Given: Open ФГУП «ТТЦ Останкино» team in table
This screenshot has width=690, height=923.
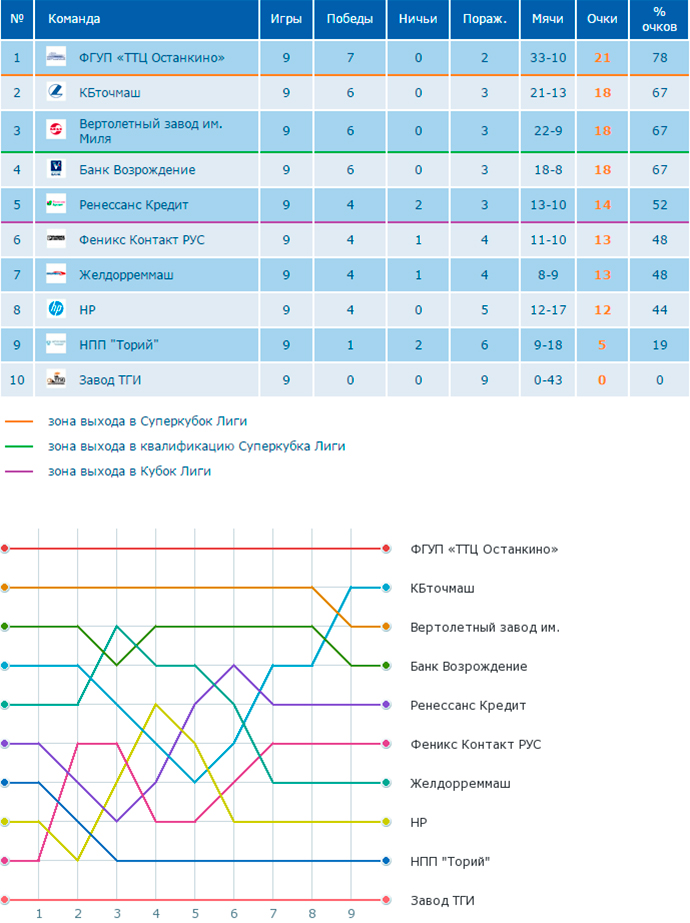Looking at the screenshot, I should coord(152,58).
